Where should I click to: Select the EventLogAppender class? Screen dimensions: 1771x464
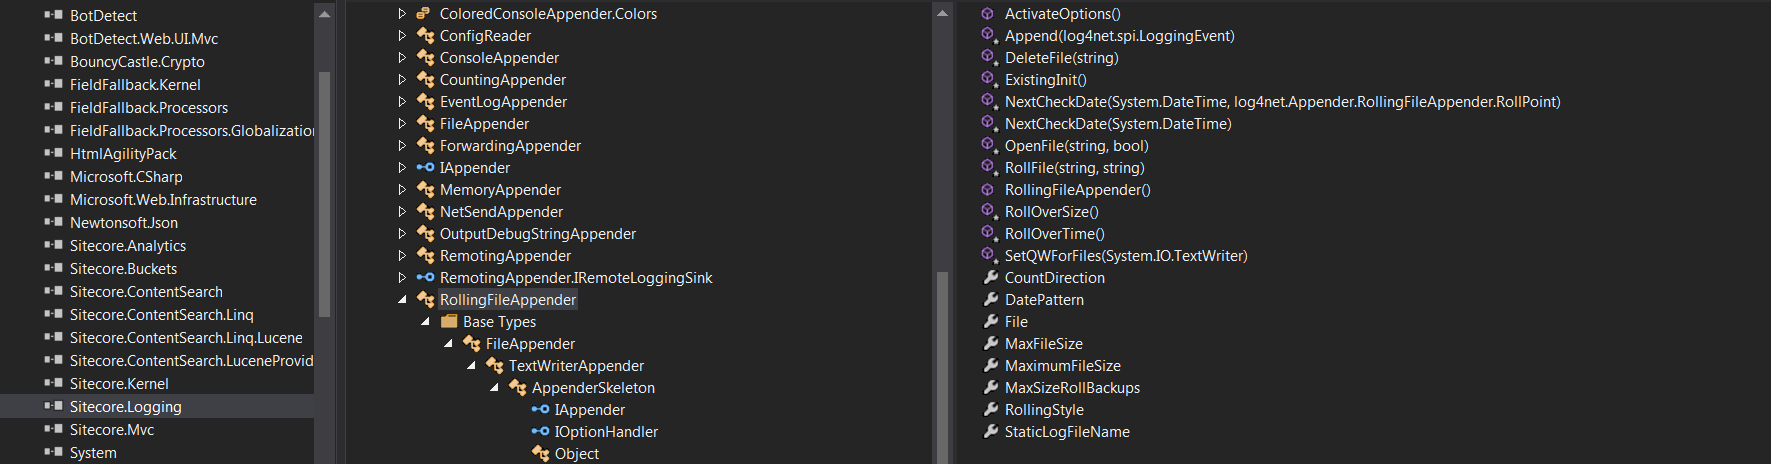point(503,102)
